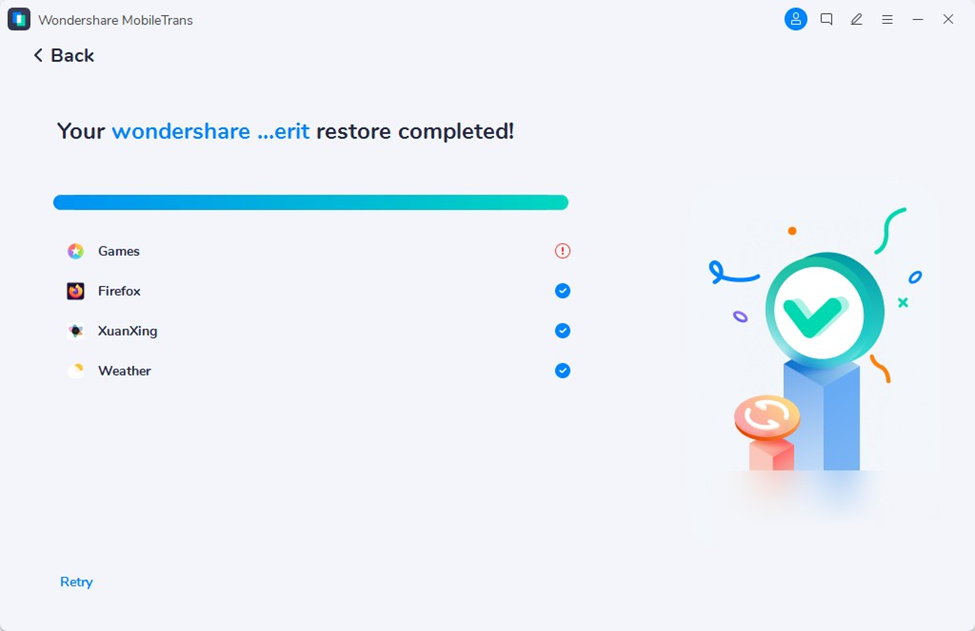This screenshot has width=975, height=631.
Task: Click the green checkmark success illustration
Action: (824, 311)
